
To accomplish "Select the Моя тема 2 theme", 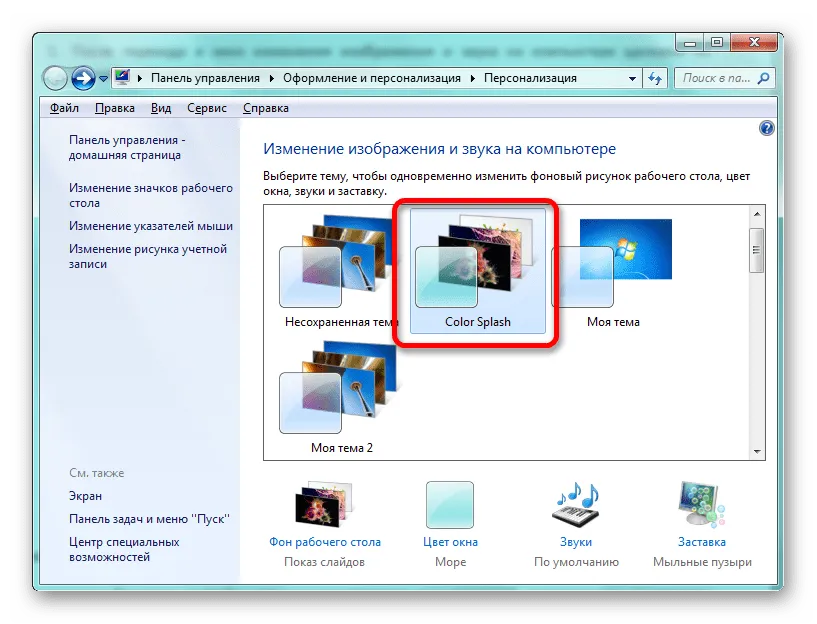I will 341,397.
